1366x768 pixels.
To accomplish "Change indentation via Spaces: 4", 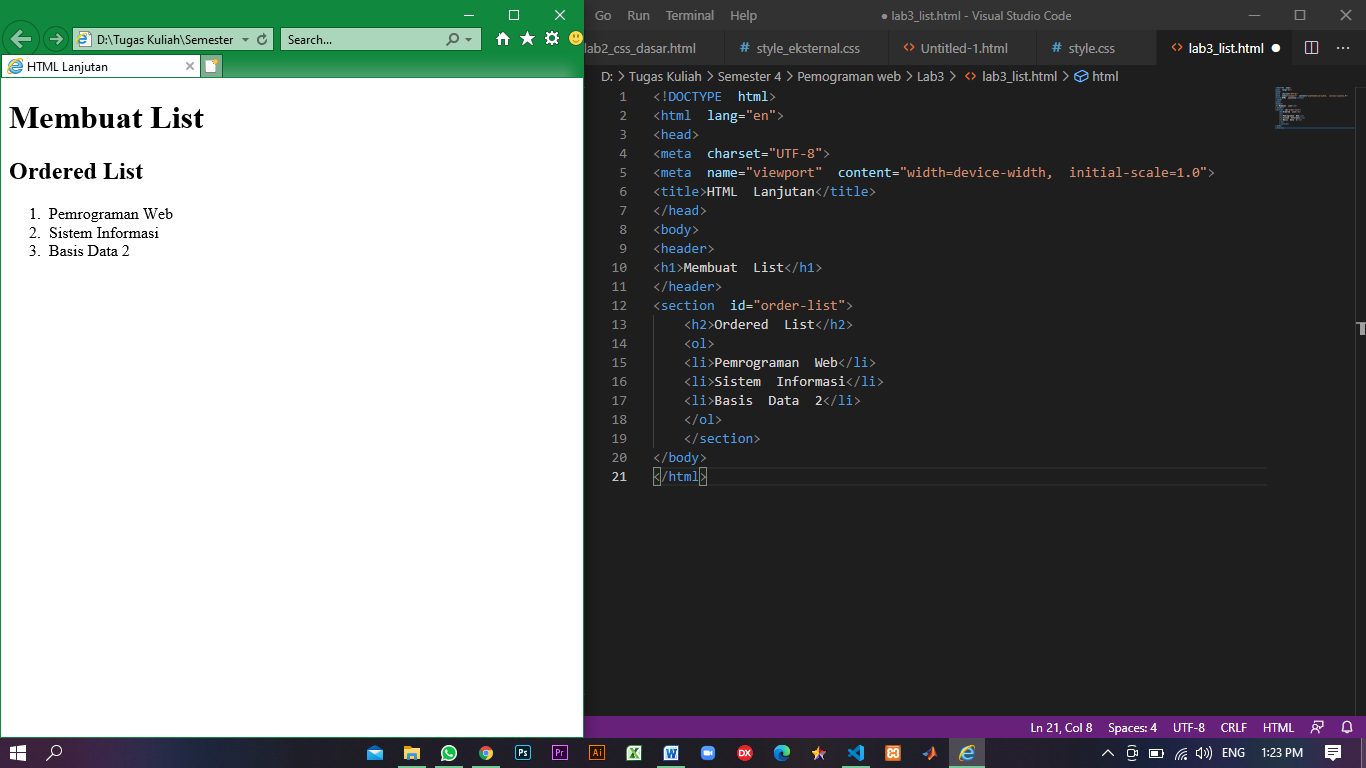I will (x=1132, y=727).
